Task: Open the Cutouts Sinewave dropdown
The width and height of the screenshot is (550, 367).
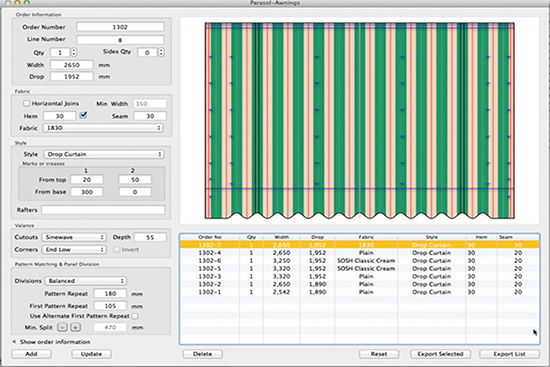Action: click(x=74, y=238)
